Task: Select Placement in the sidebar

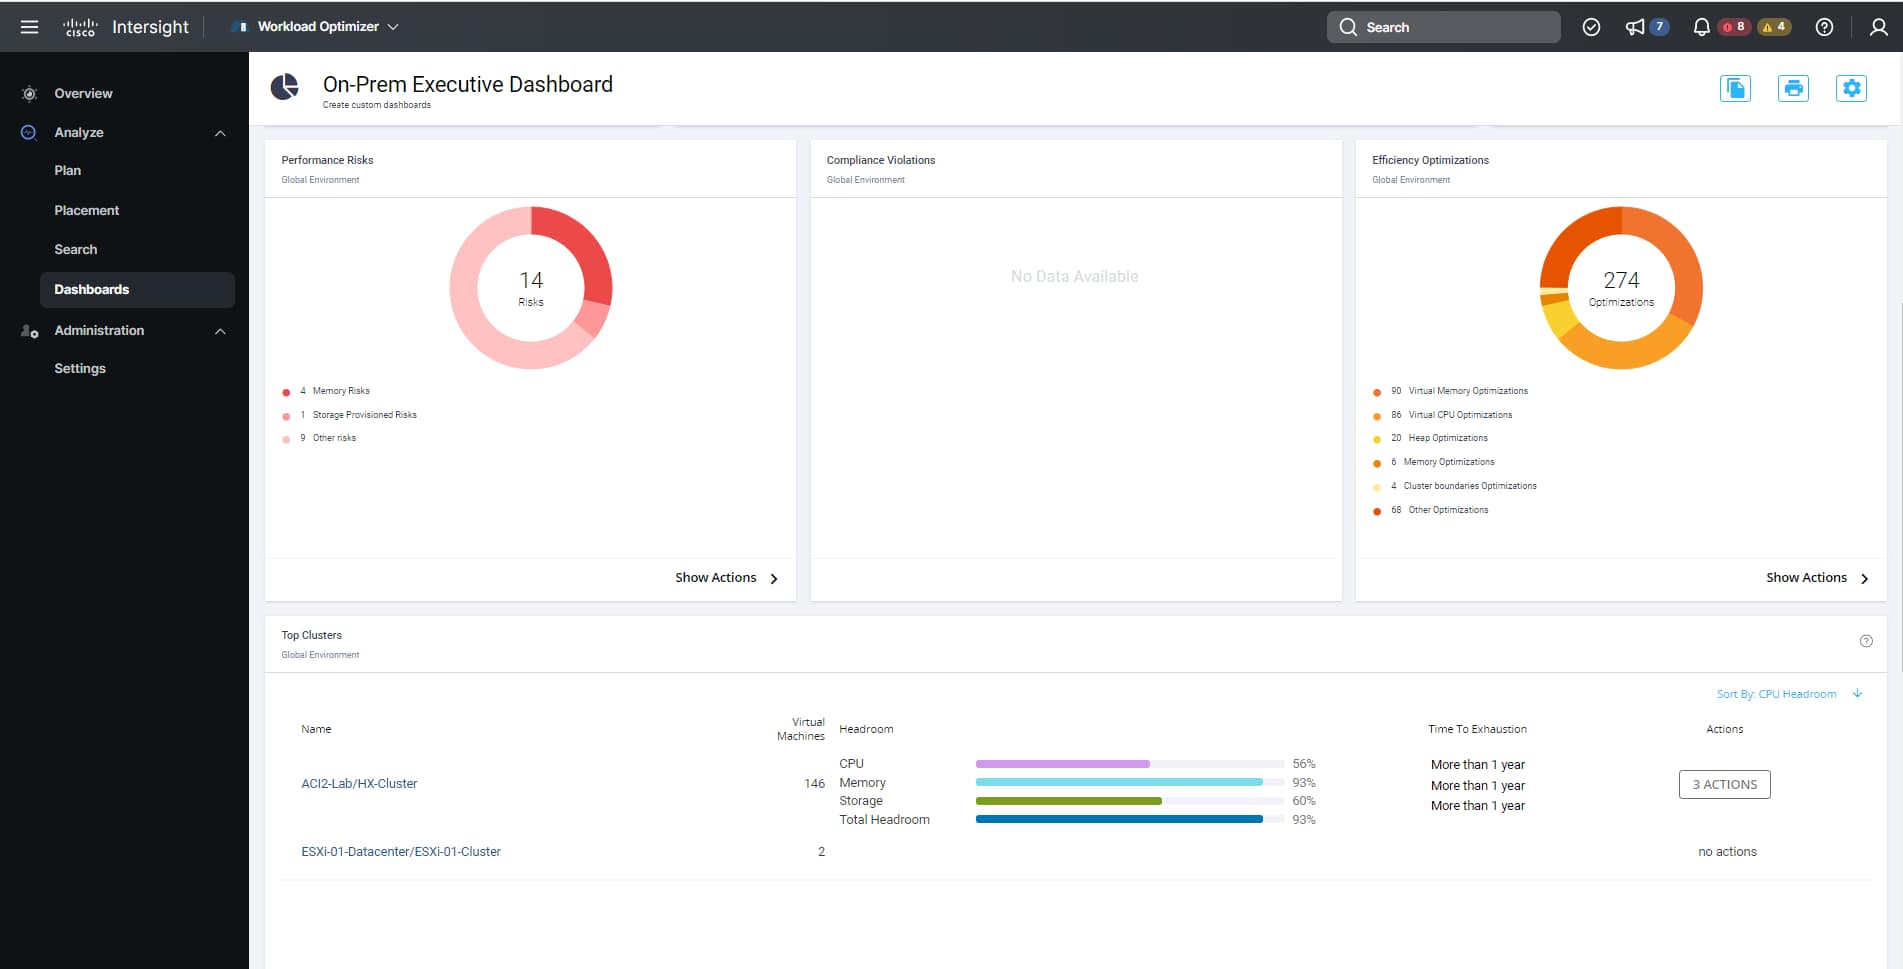Action: pos(86,210)
